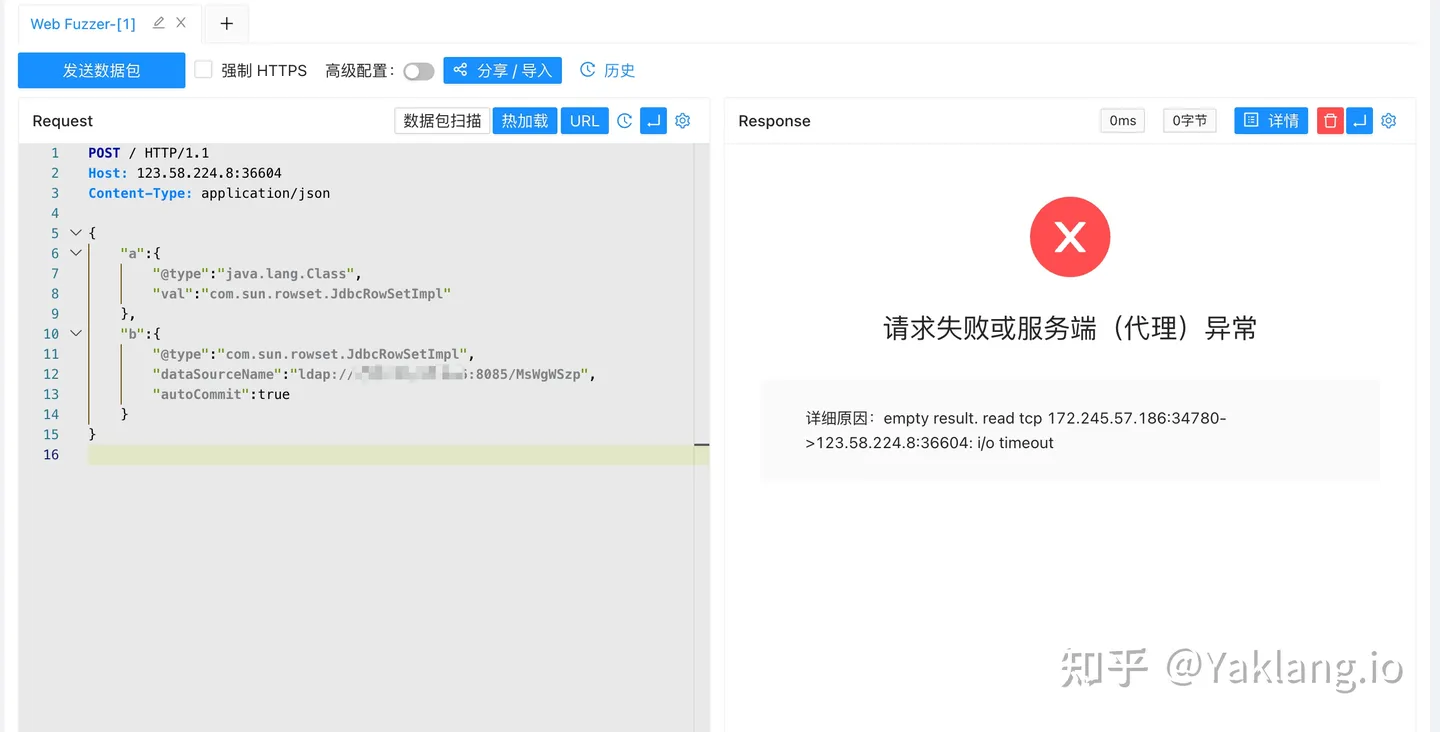Click the "dataSourceName" ldap line
This screenshot has width=1440, height=732.
(374, 374)
